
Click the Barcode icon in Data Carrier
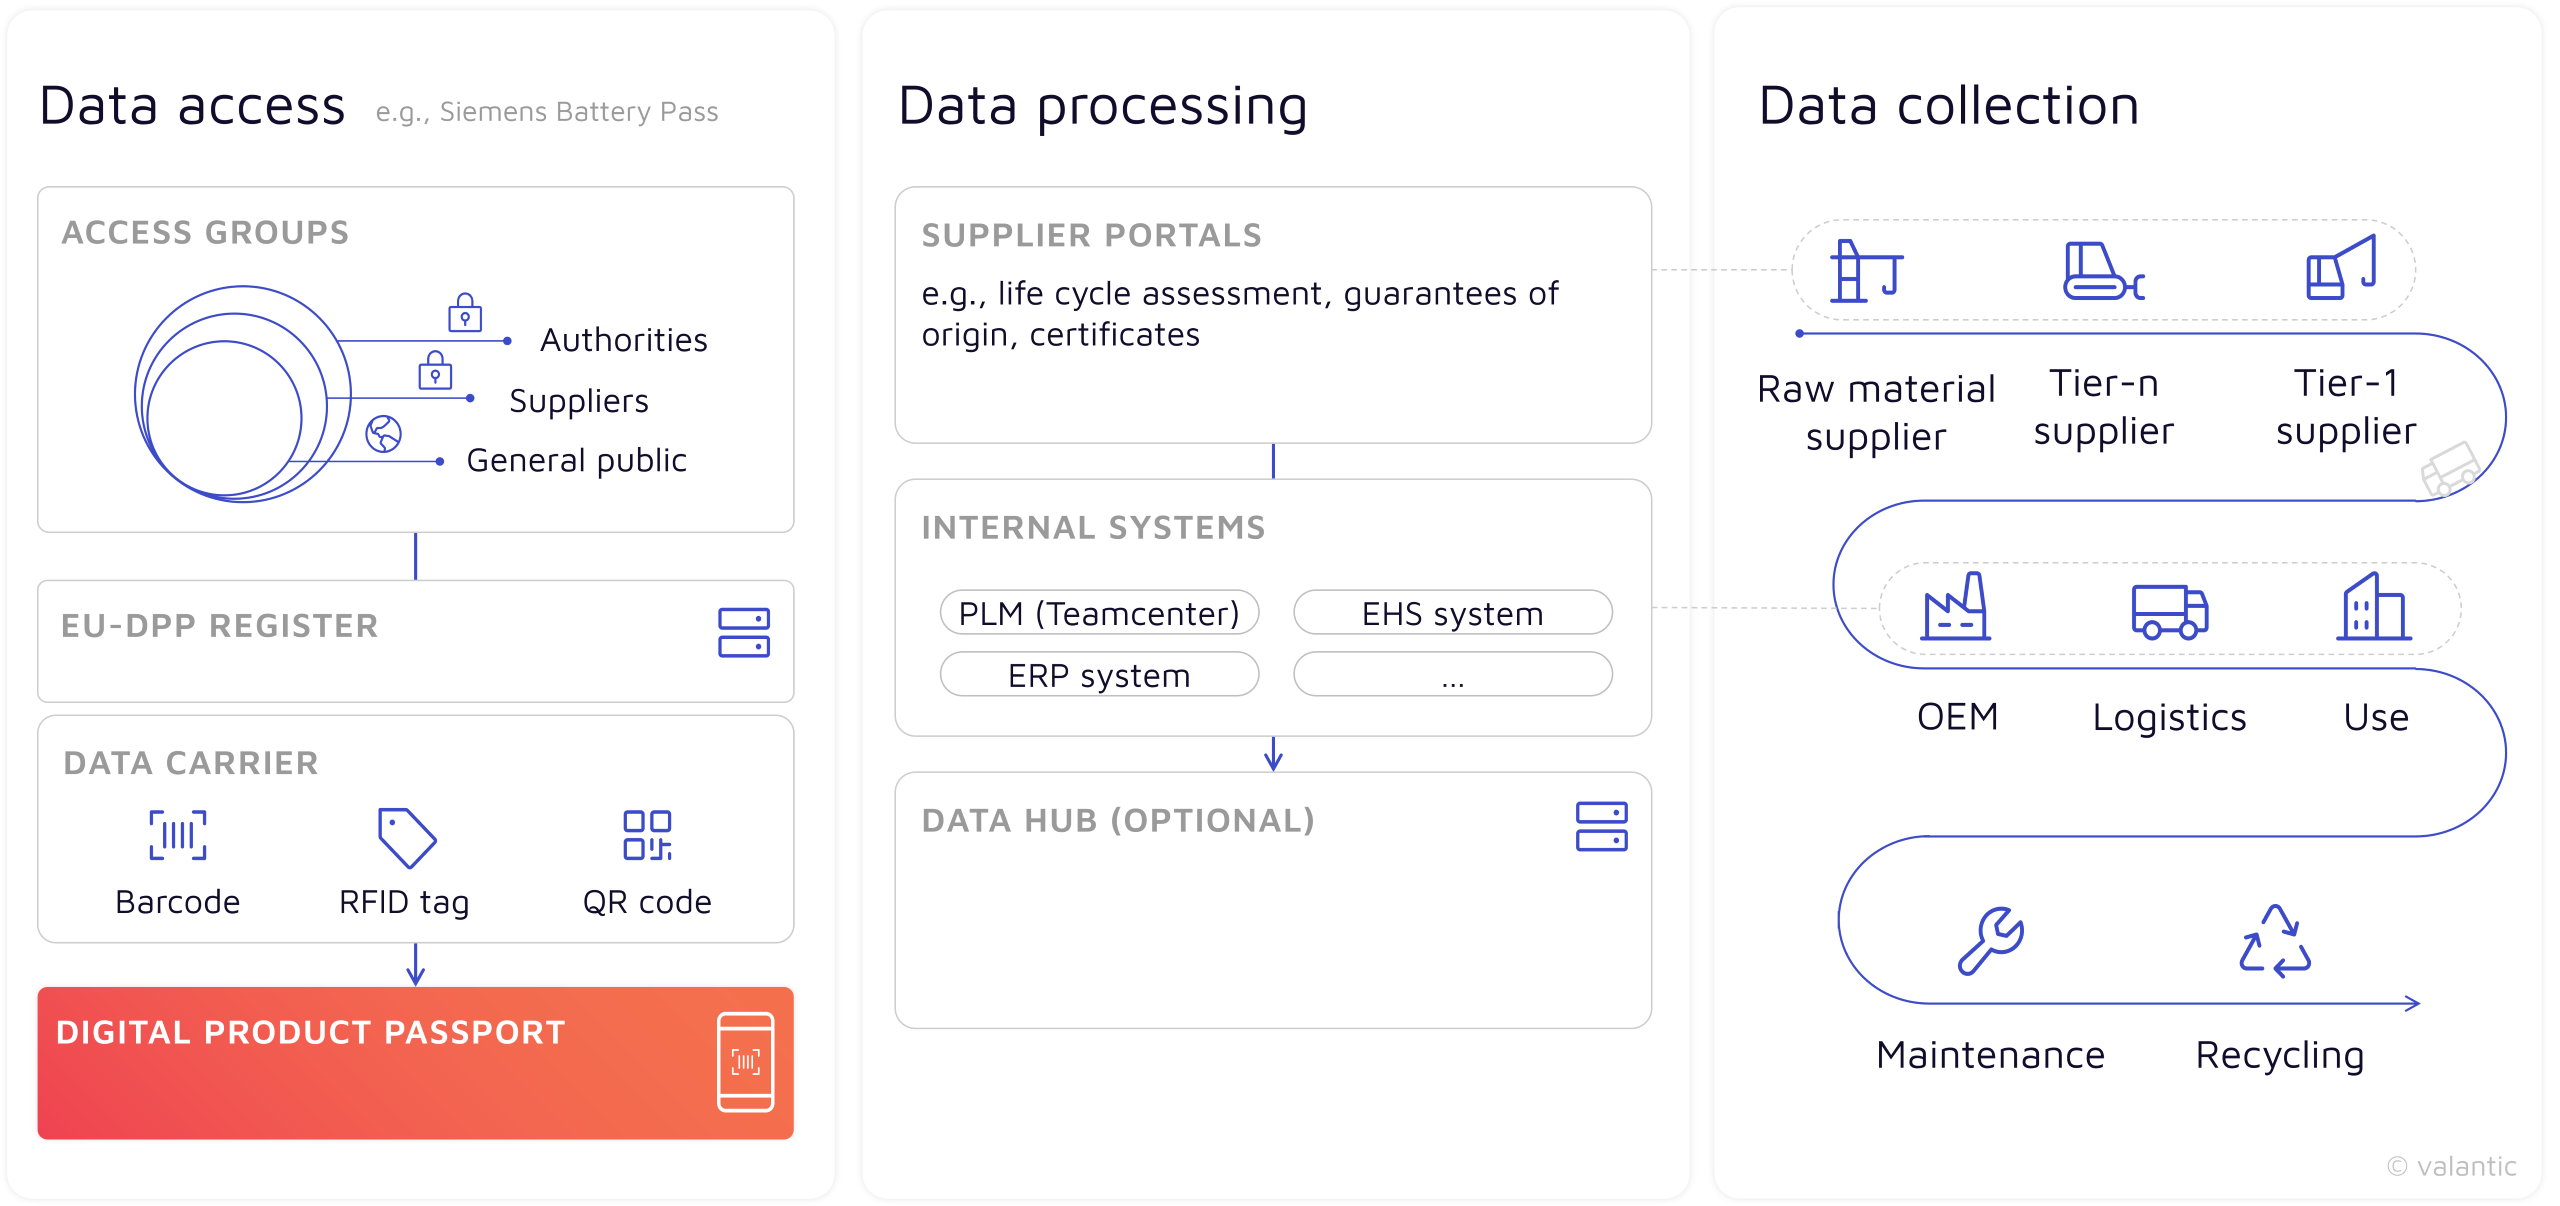tap(178, 835)
